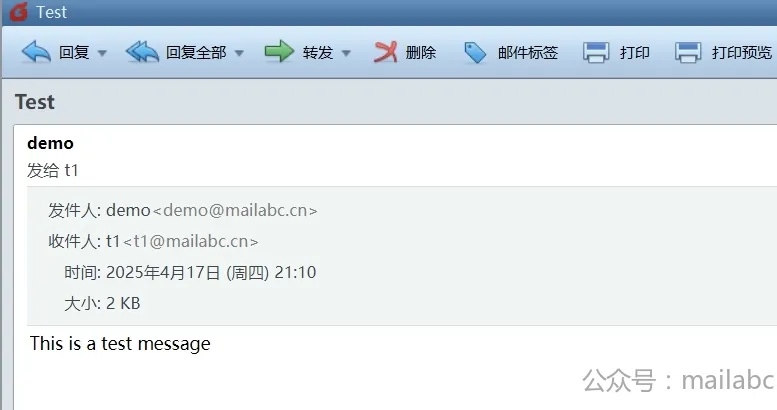Image resolution: width=777 pixels, height=410 pixels.
Task: Click the blue Reply arrow icon
Action: [36, 52]
